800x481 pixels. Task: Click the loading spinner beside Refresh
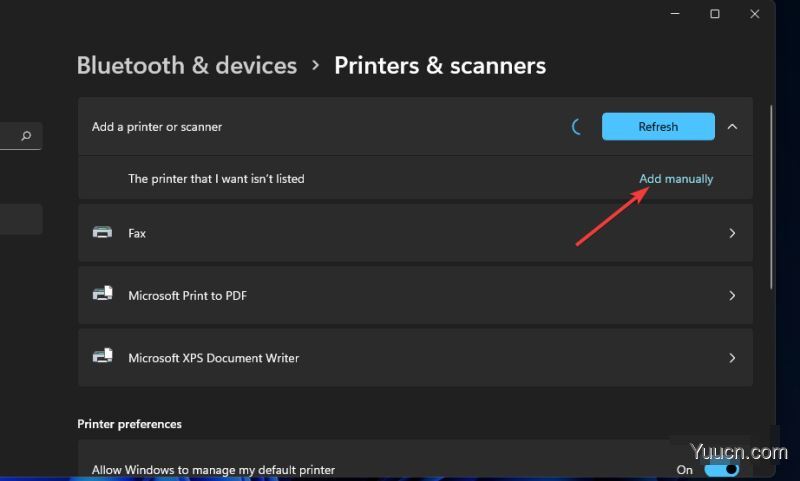[577, 127]
